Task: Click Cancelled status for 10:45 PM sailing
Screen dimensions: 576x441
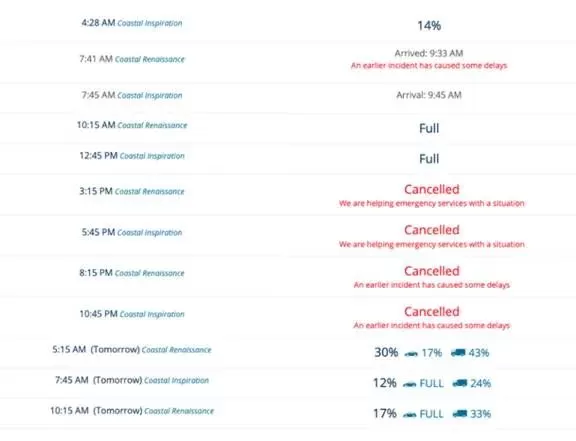Action: [x=432, y=312]
